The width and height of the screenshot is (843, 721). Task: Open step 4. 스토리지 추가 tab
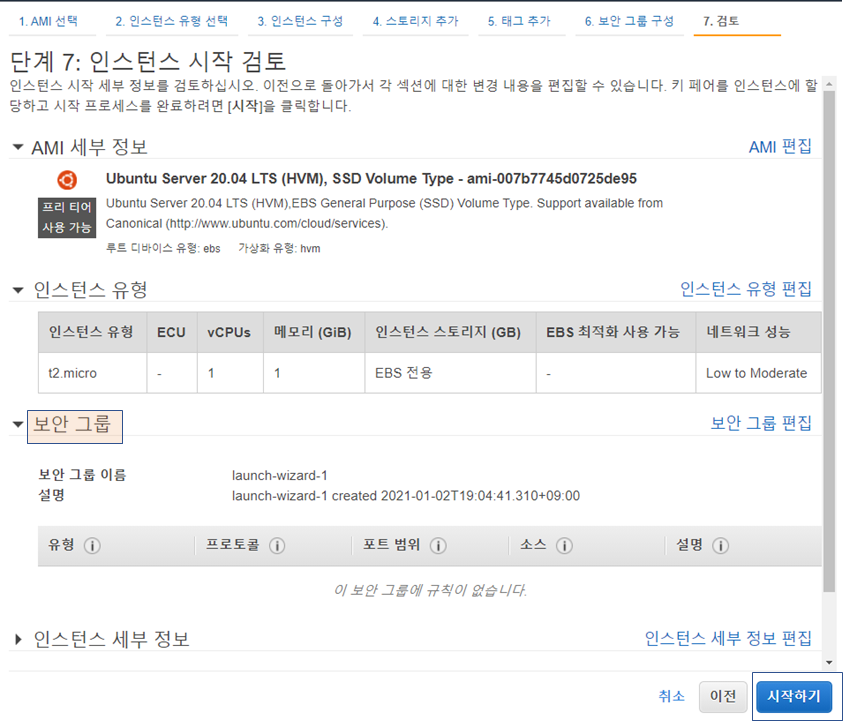click(x=416, y=22)
